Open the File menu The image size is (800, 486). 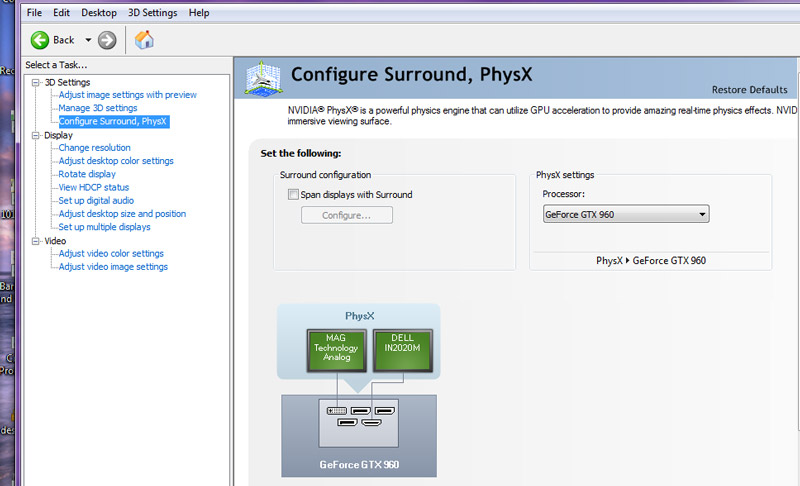click(34, 13)
